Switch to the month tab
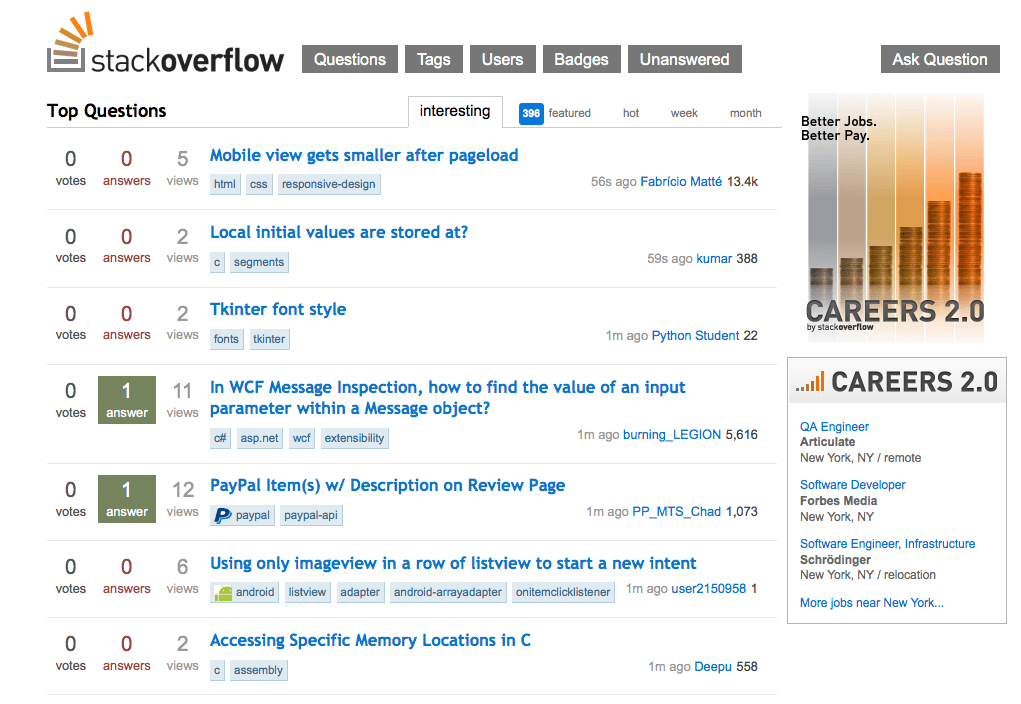This screenshot has height=704, width=1021. point(746,113)
